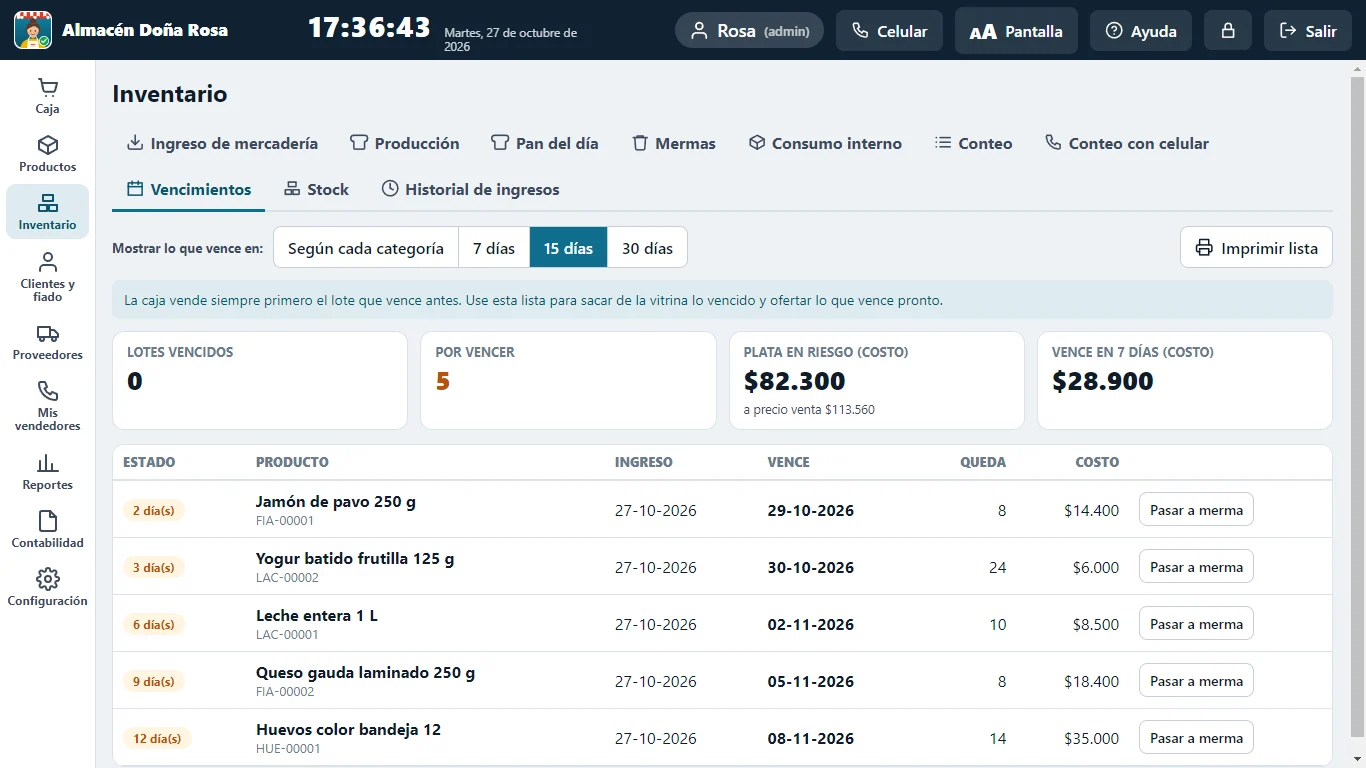1366x768 pixels.
Task: Open Conteo con celular tab
Action: 1127,143
